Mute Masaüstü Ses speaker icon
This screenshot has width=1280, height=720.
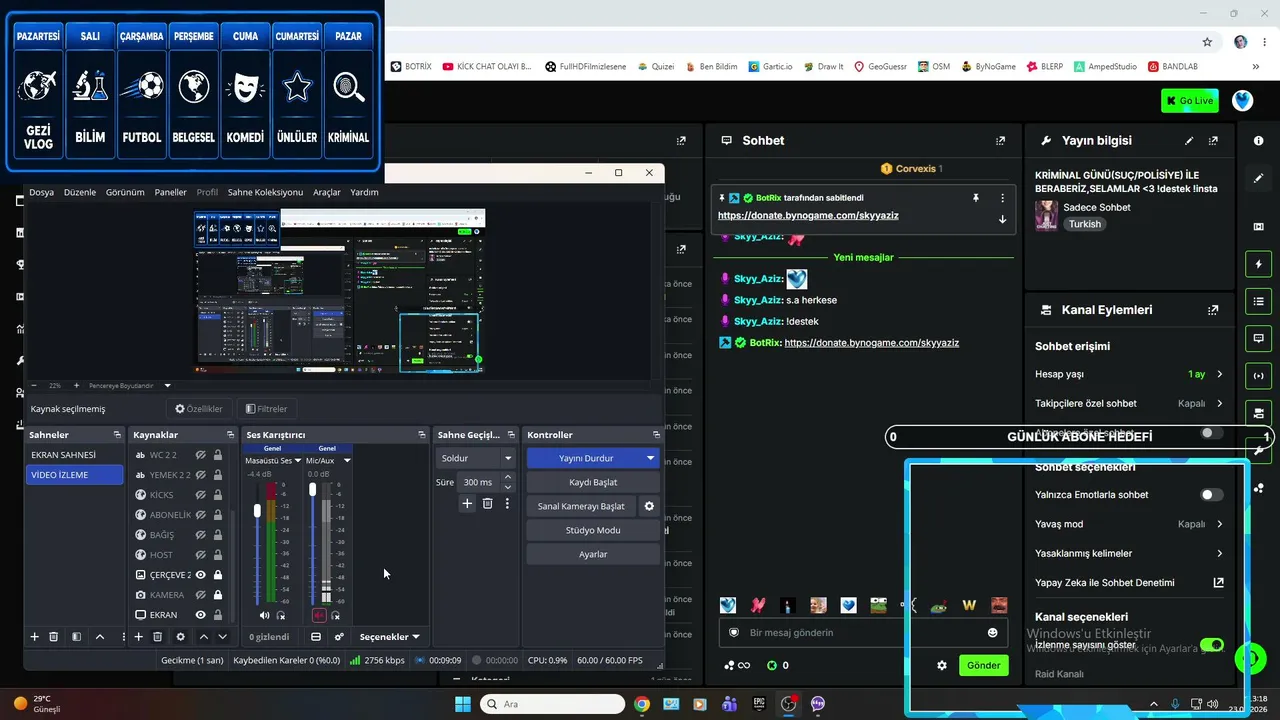click(265, 616)
